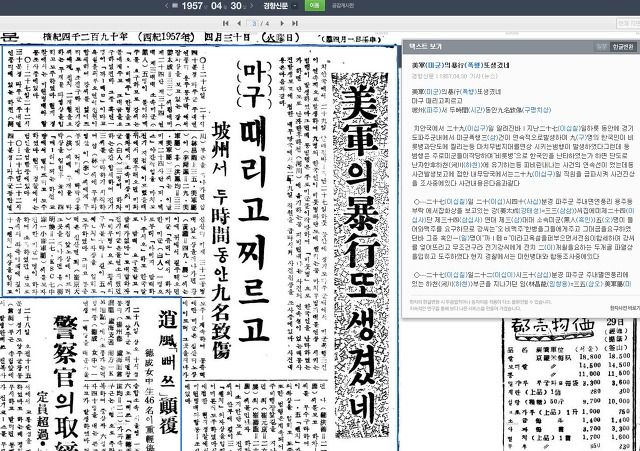
Task: Click the current page number 3 field
Action: click(x=254, y=24)
